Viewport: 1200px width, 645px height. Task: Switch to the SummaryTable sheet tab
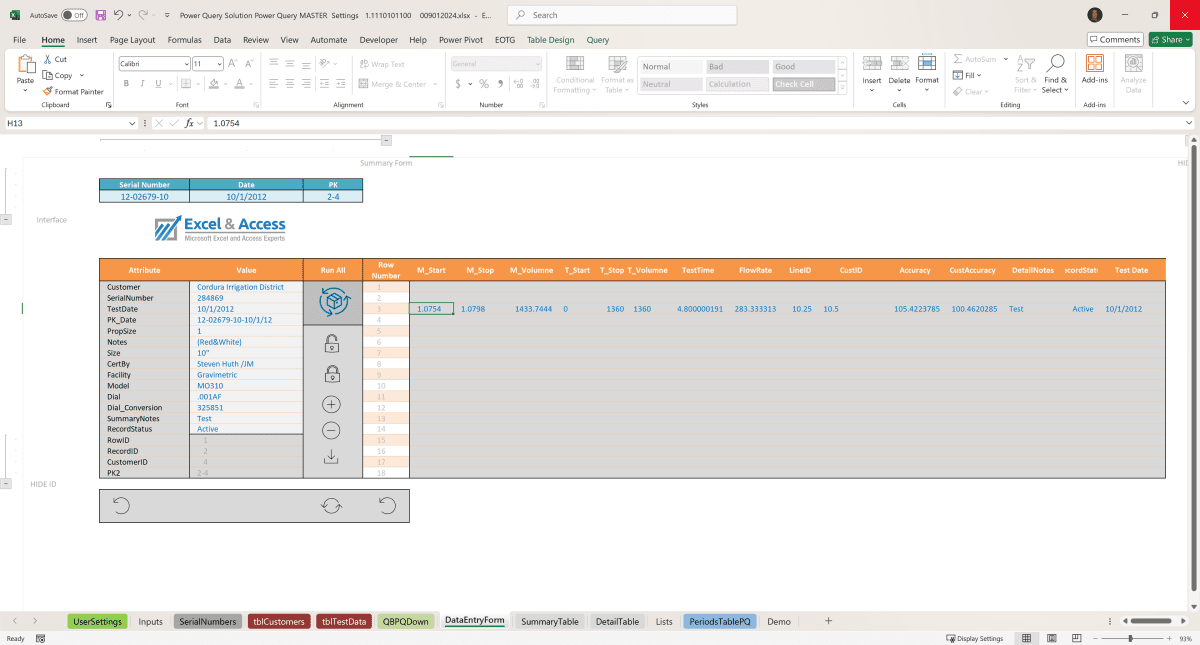[549, 621]
